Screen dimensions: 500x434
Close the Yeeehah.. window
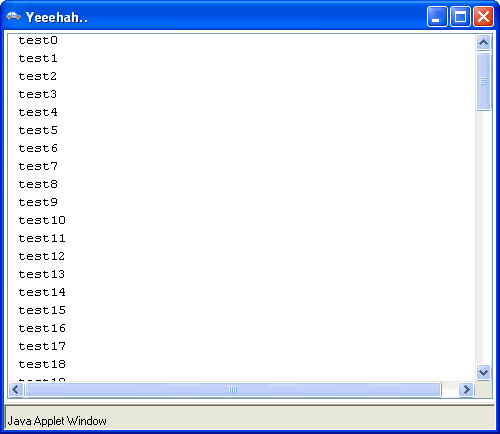483,16
